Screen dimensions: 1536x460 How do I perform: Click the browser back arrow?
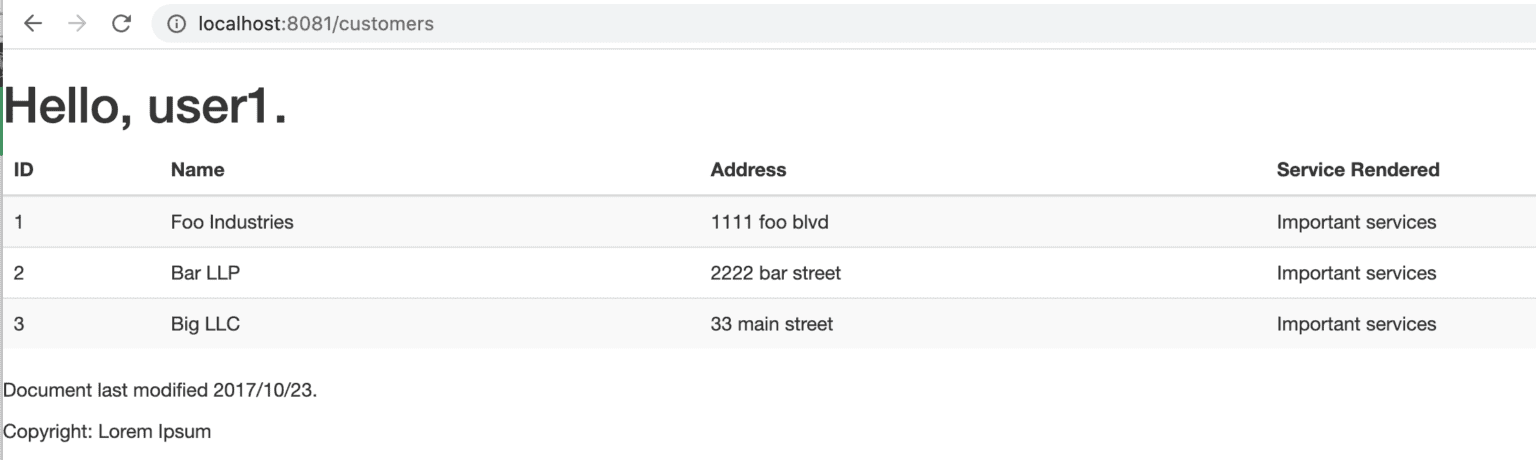(x=33, y=24)
